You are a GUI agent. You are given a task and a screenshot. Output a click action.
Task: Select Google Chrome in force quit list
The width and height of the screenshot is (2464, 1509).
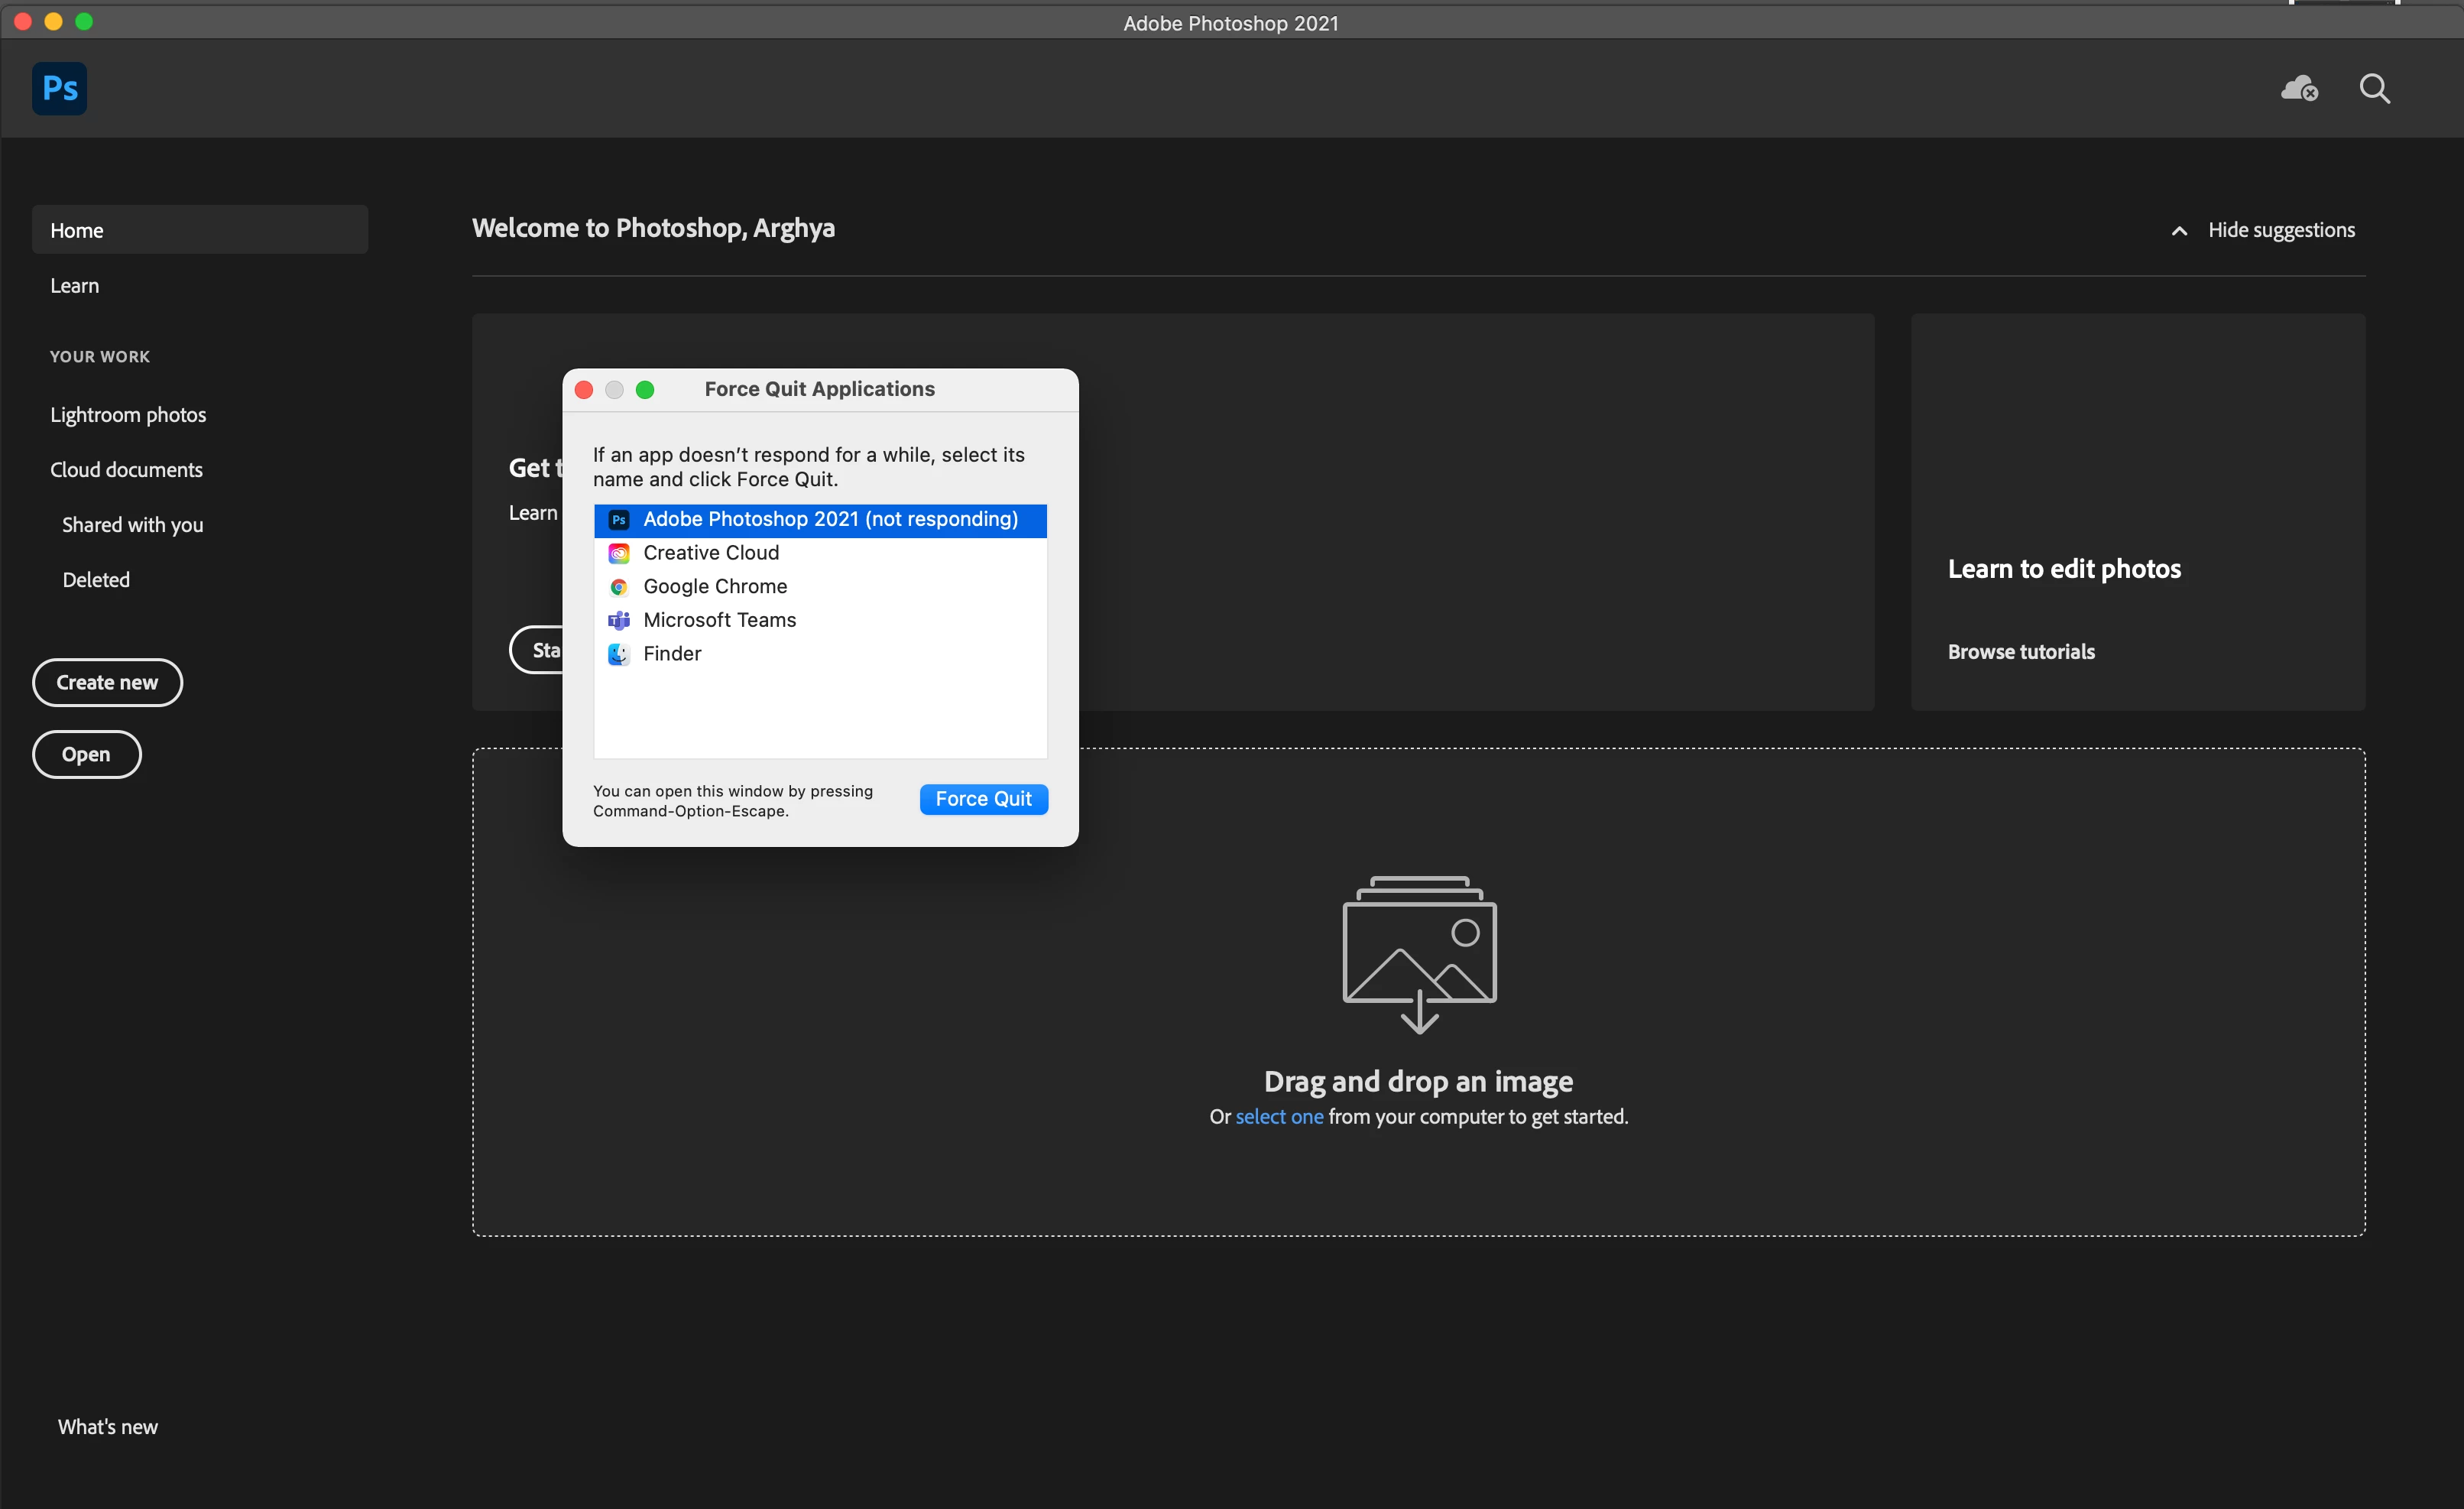point(715,586)
